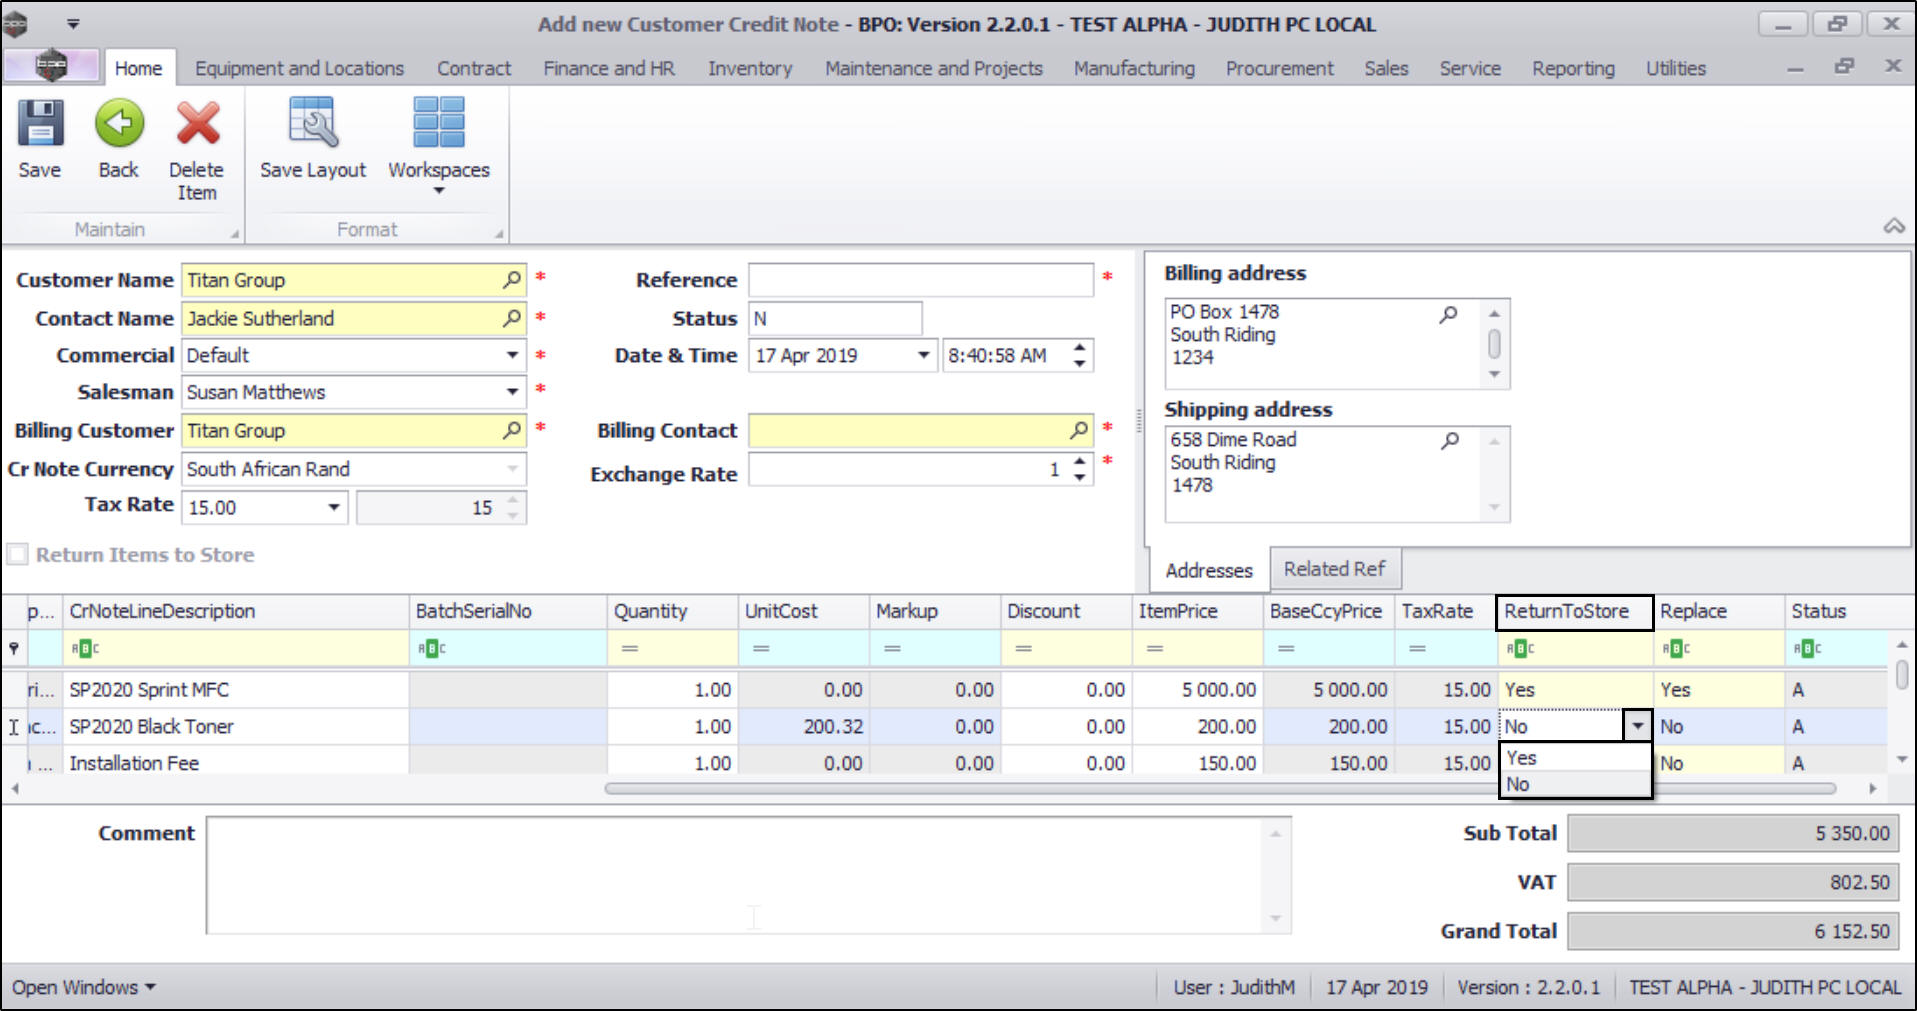
Task: Open the date picker dropdown arrow
Action: coord(923,356)
